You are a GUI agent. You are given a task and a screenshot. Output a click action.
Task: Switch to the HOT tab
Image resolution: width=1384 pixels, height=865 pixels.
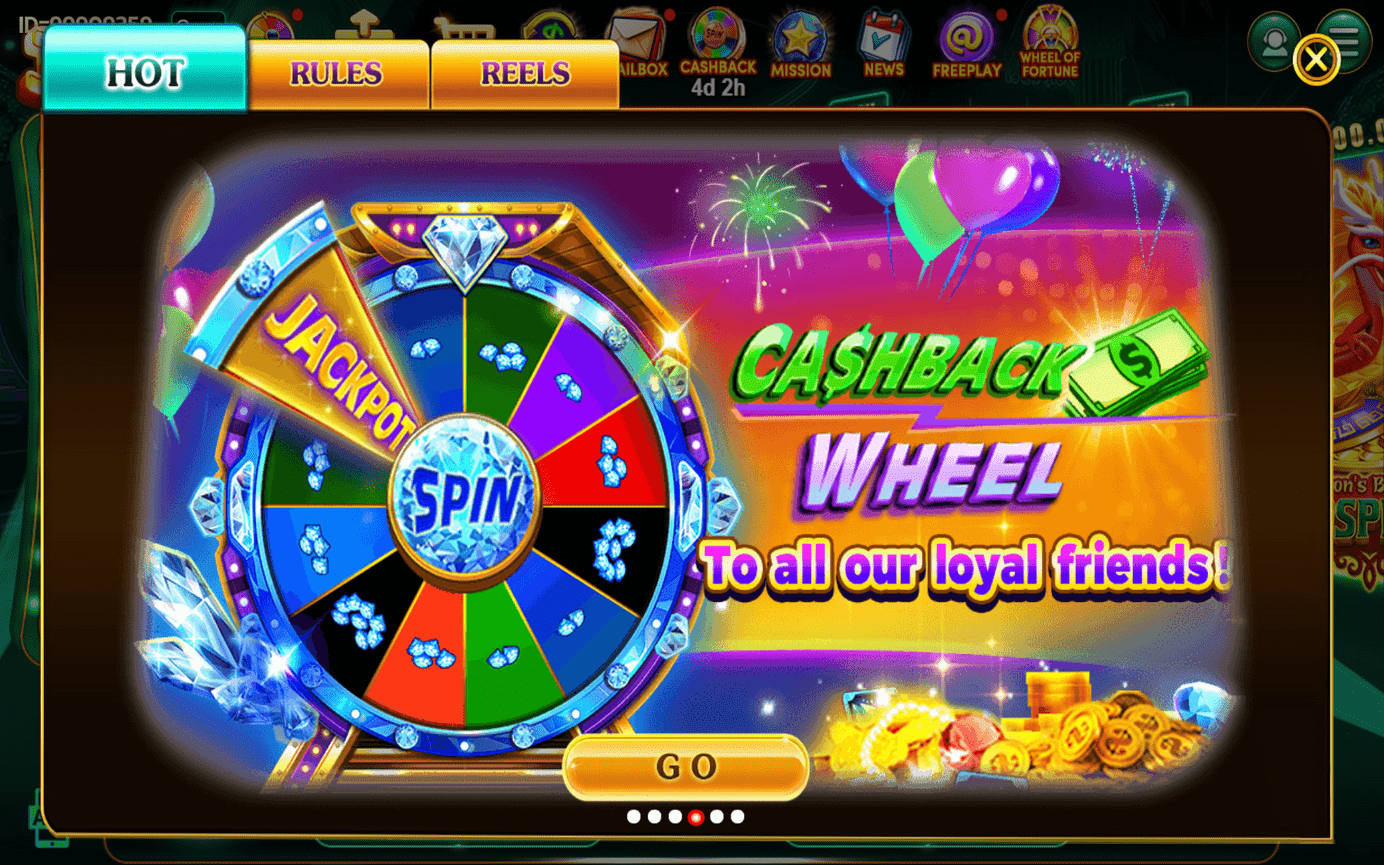145,69
